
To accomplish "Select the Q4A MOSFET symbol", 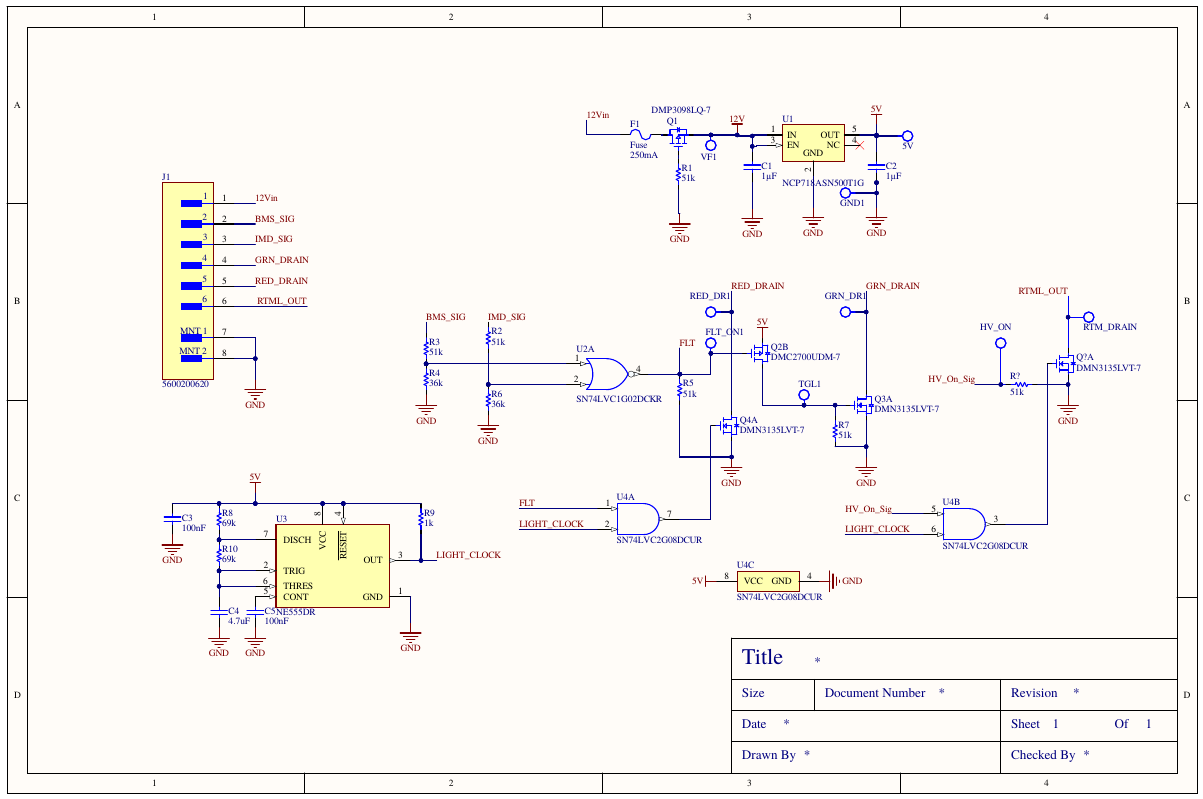I will pos(728,426).
